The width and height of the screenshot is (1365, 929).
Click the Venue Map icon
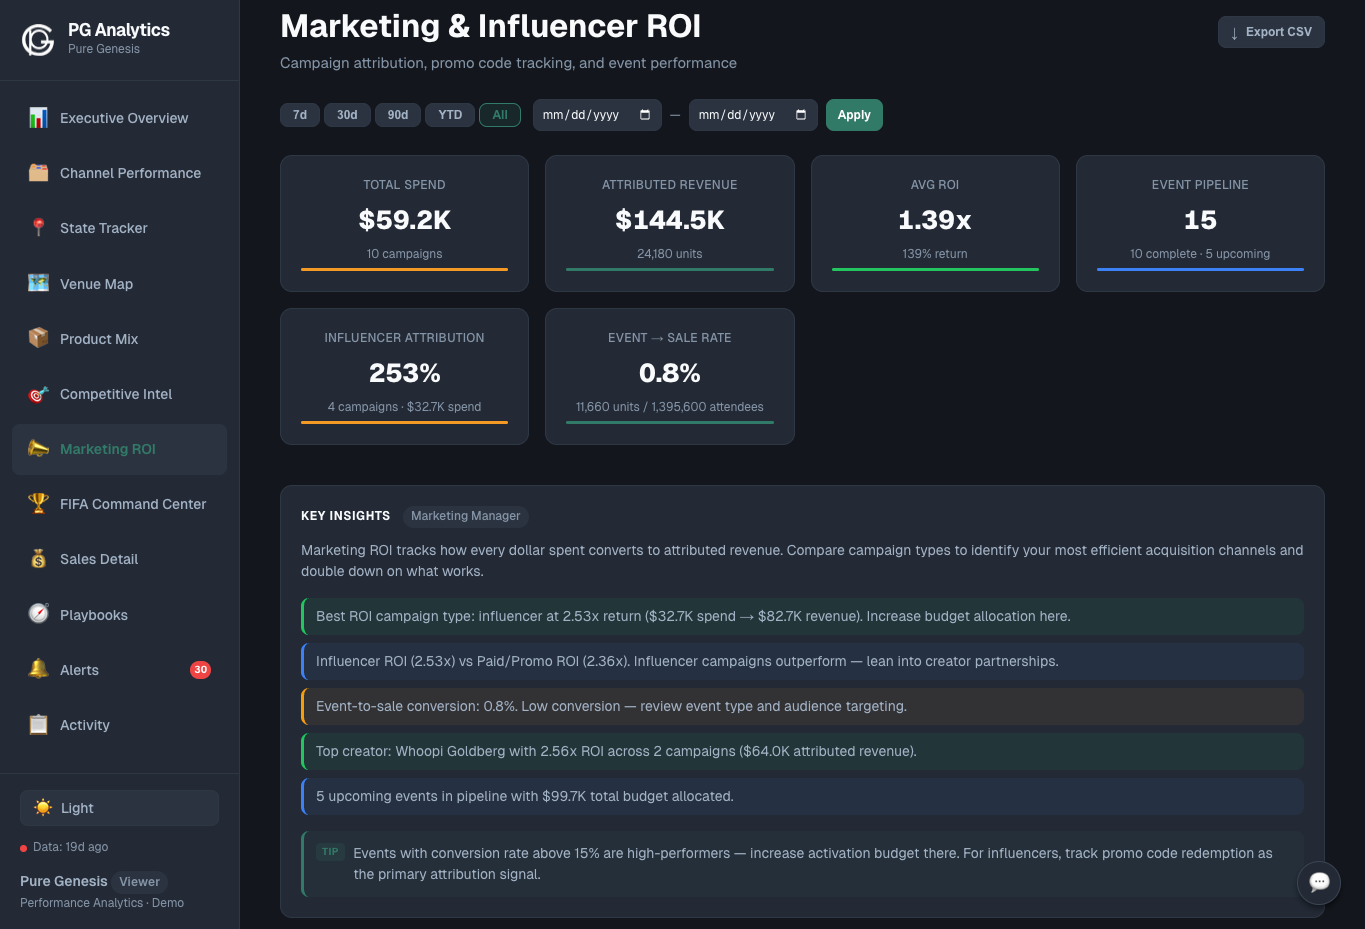click(x=37, y=283)
